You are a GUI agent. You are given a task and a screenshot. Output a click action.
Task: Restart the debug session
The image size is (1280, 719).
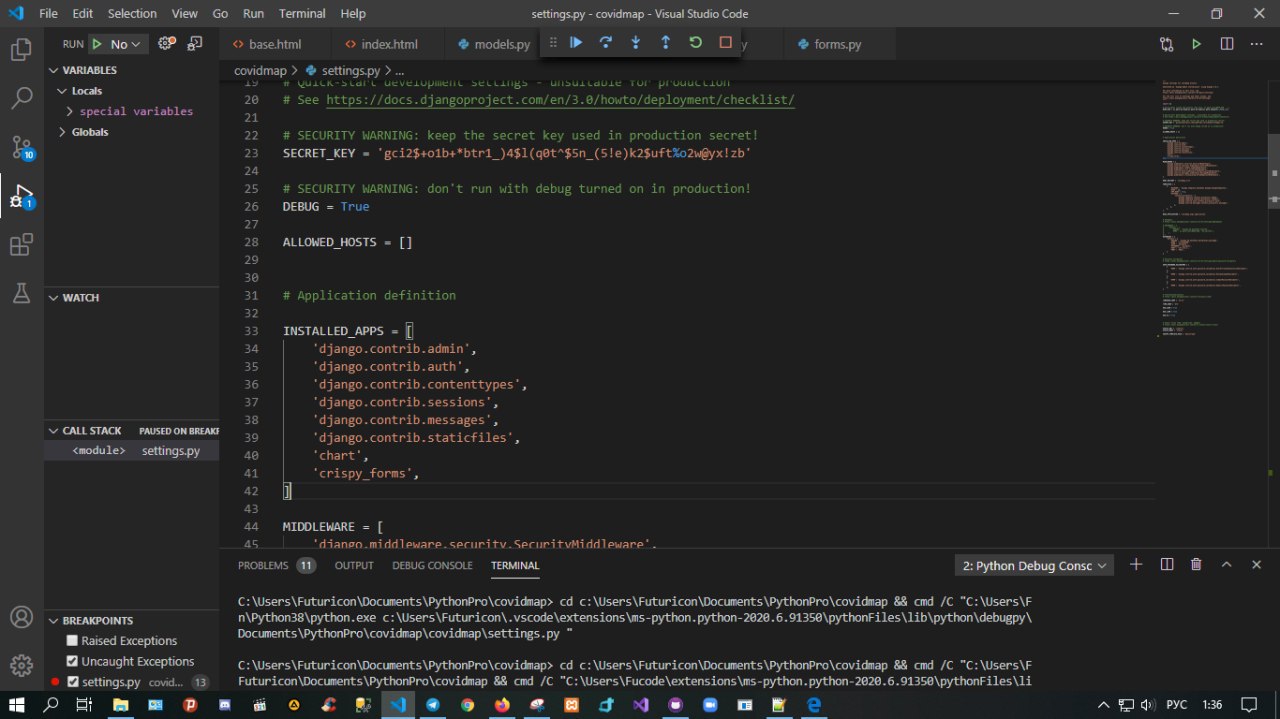coord(696,42)
